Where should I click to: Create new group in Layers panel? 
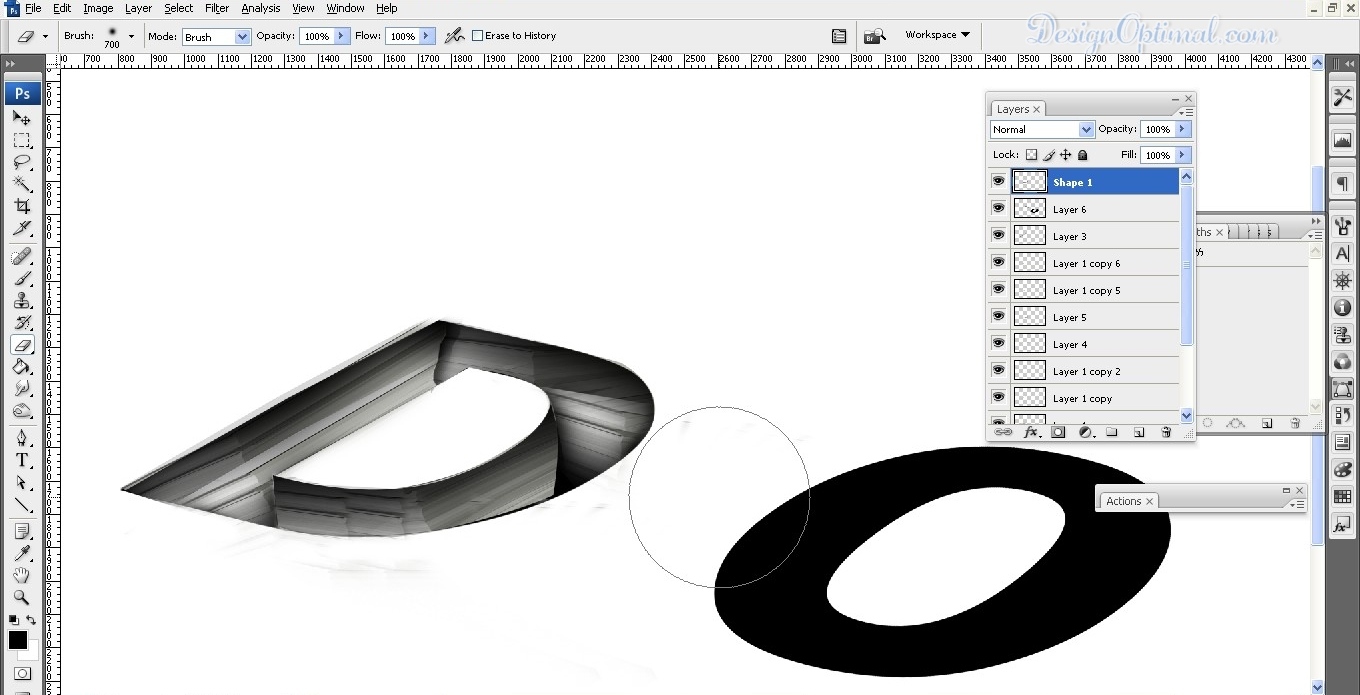(1111, 432)
